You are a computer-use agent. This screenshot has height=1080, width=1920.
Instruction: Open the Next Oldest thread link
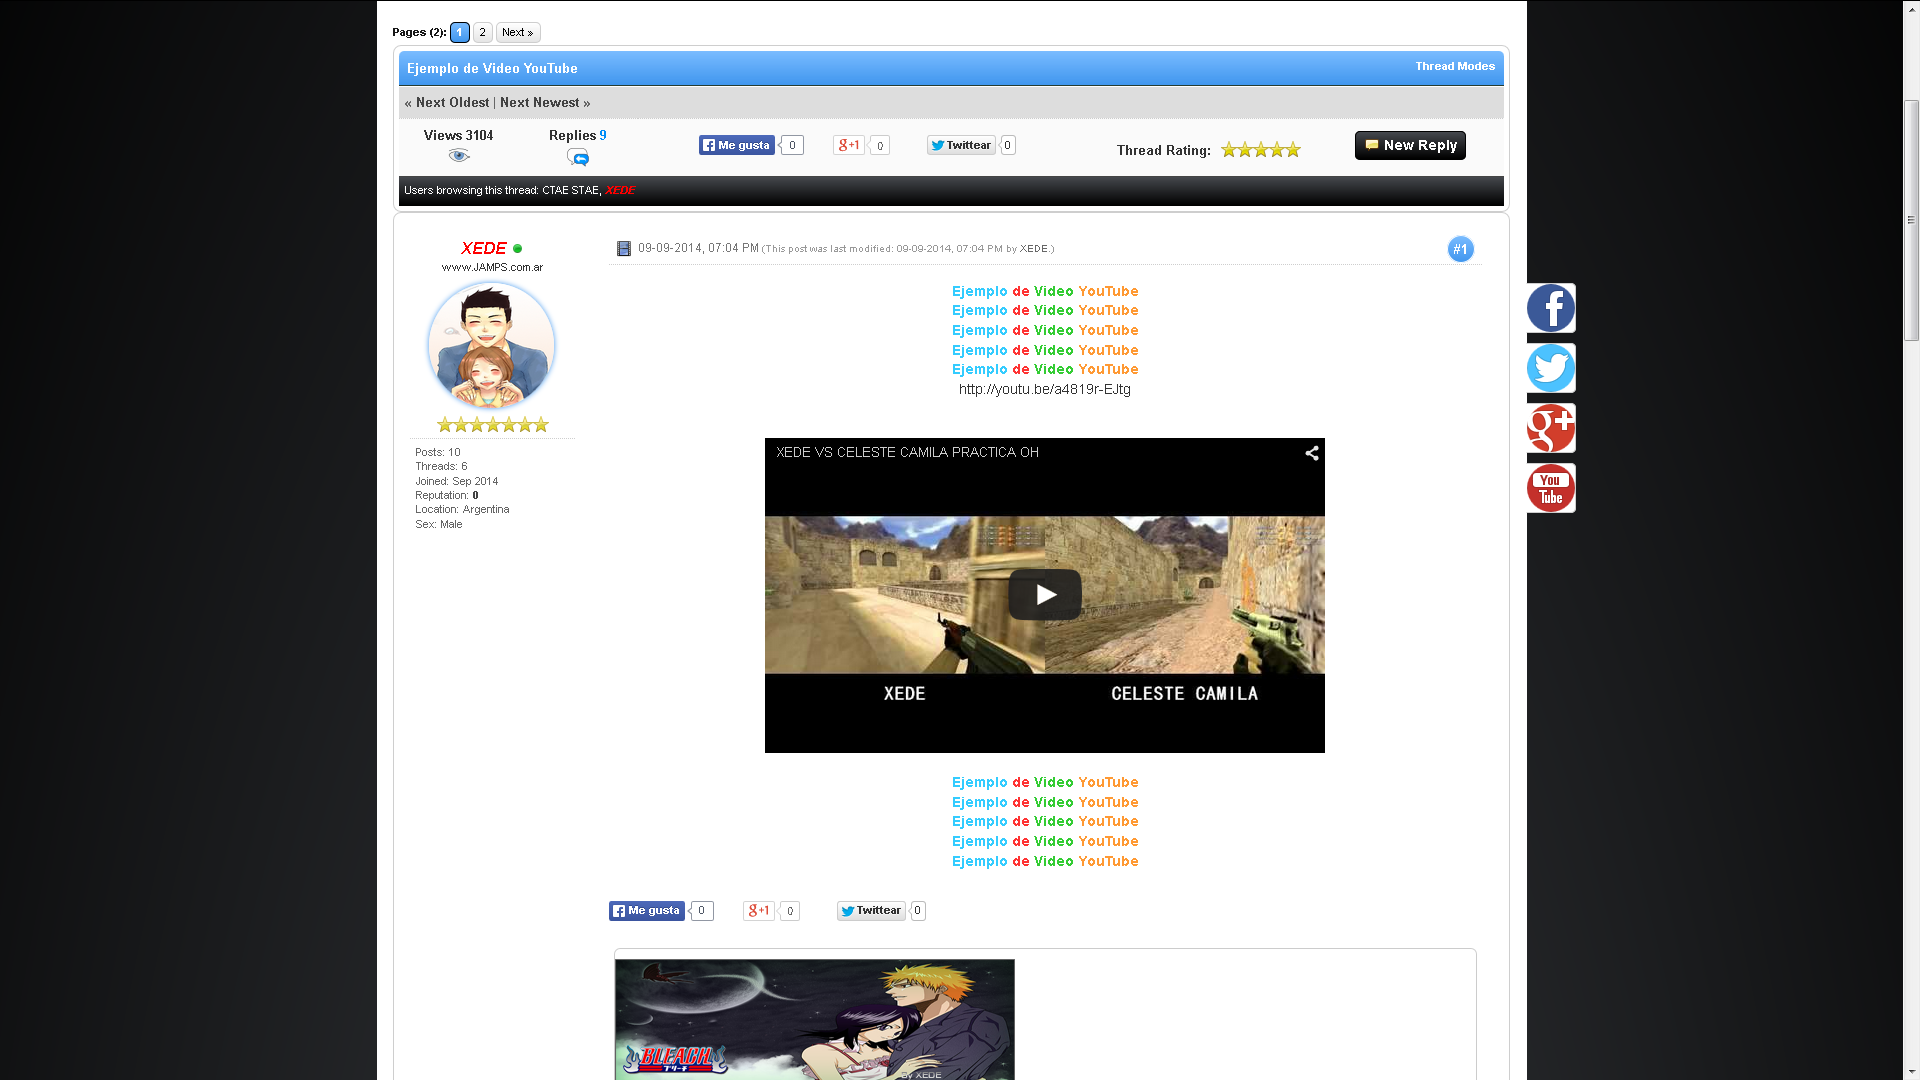click(452, 102)
